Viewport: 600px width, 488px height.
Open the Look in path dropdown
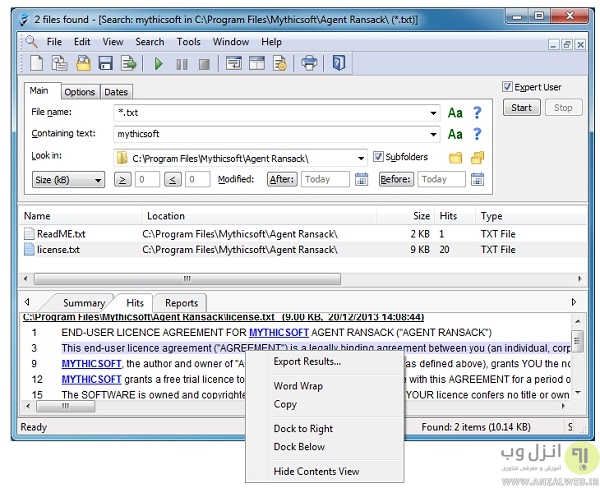click(361, 157)
